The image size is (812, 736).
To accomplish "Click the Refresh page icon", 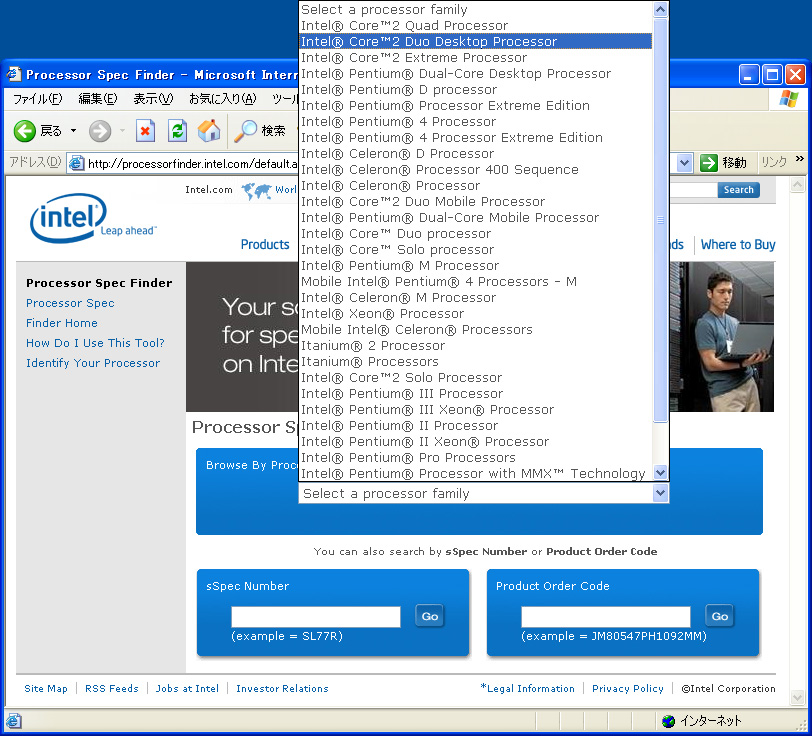I will click(177, 131).
